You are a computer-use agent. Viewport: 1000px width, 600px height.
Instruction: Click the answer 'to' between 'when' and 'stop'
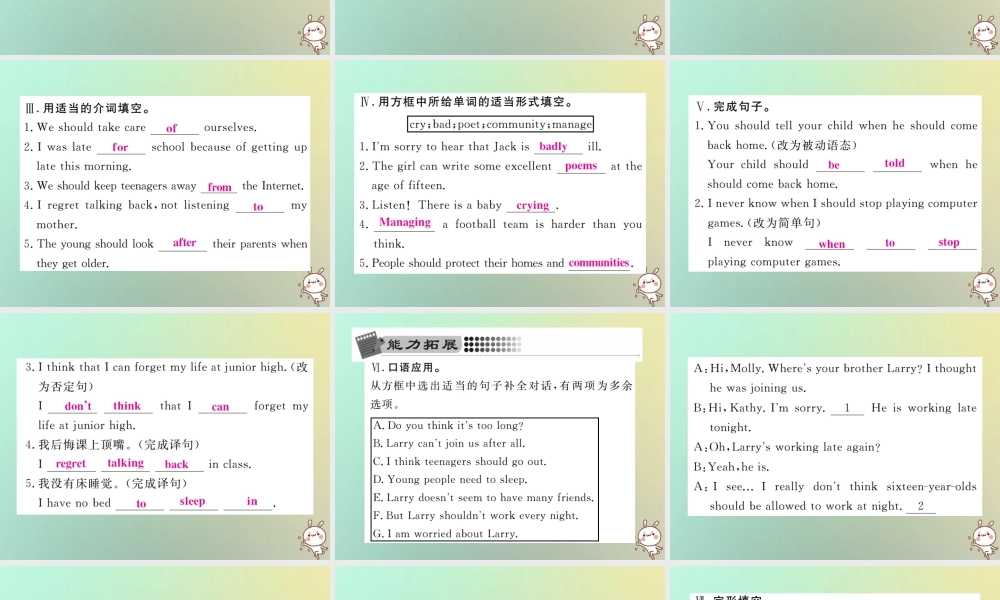tap(890, 243)
